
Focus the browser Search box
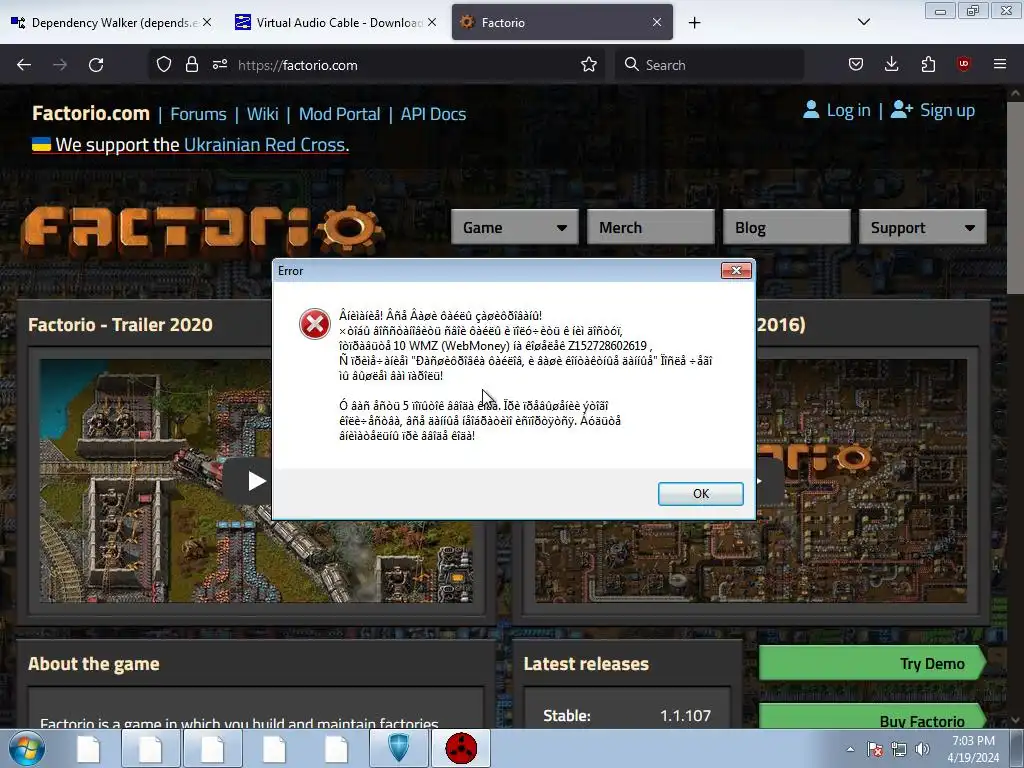[709, 65]
